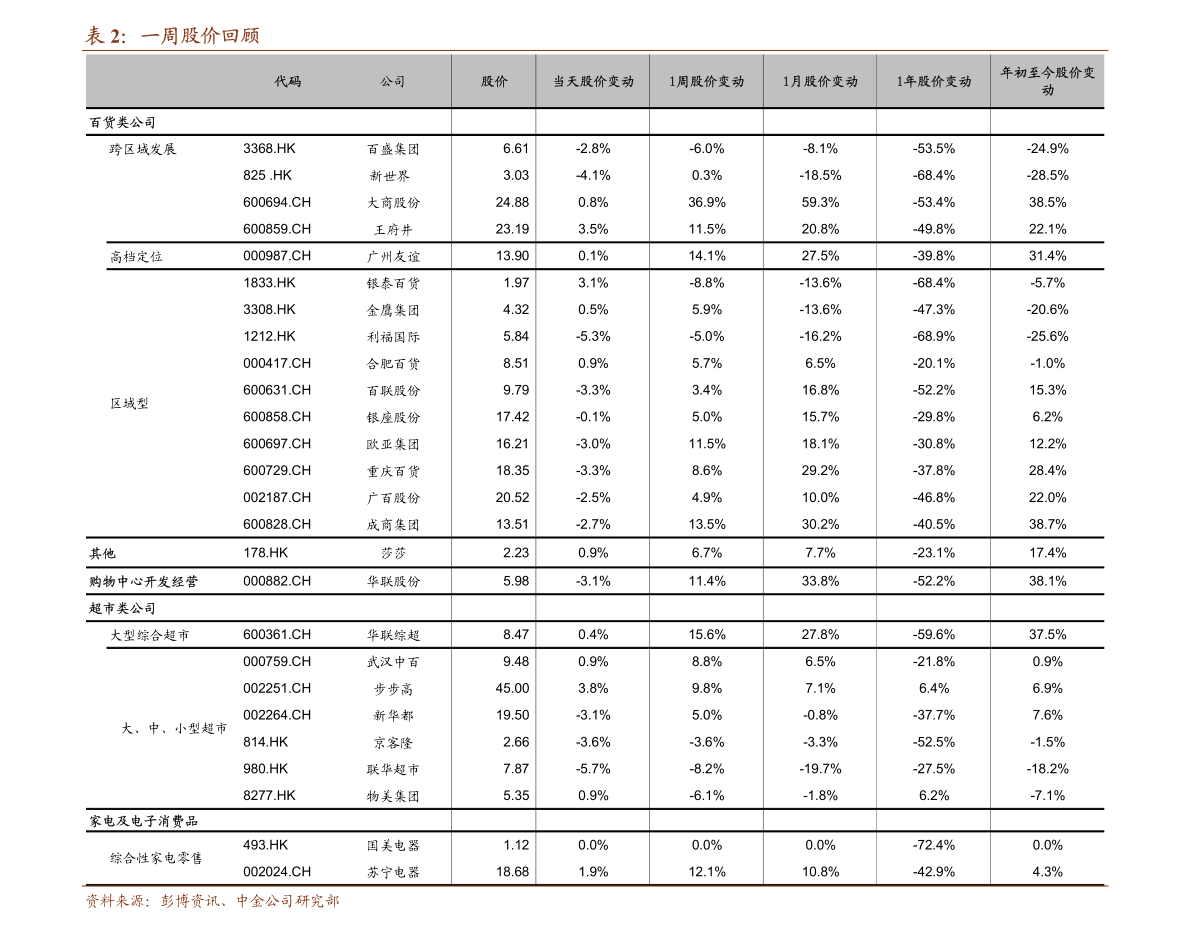Viewport: 1190px width, 929px height.
Task: Click the table title 表 2: 一周股价回顾
Action: [x=172, y=36]
